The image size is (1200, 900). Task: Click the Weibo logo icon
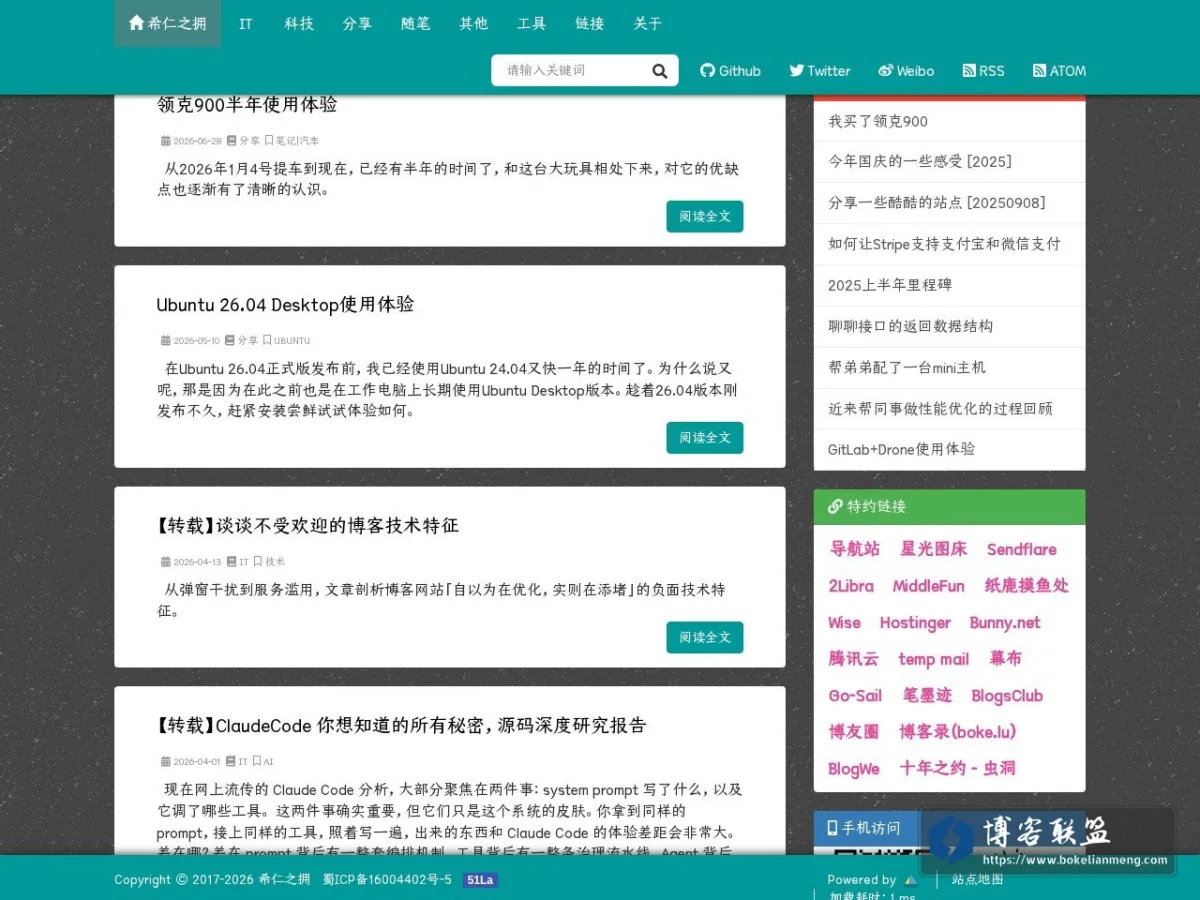tap(885, 71)
